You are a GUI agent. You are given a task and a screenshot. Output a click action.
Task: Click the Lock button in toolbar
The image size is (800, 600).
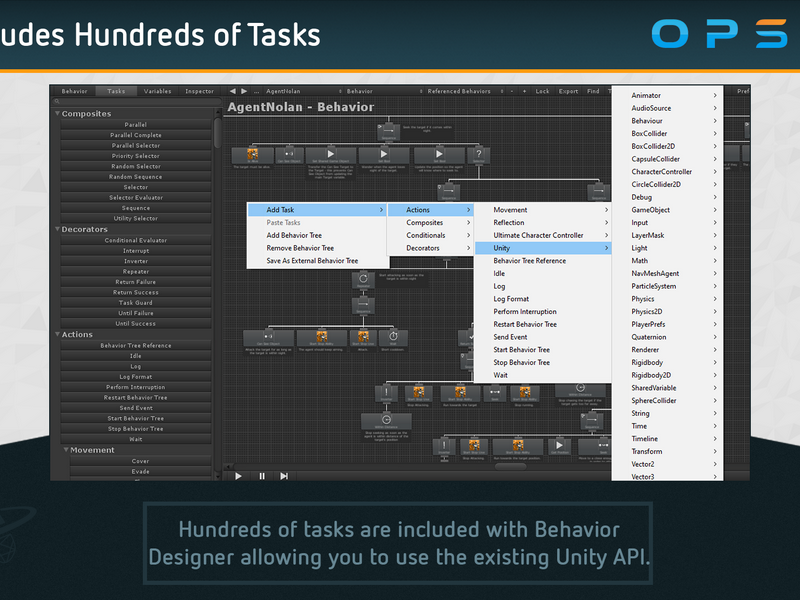[542, 91]
